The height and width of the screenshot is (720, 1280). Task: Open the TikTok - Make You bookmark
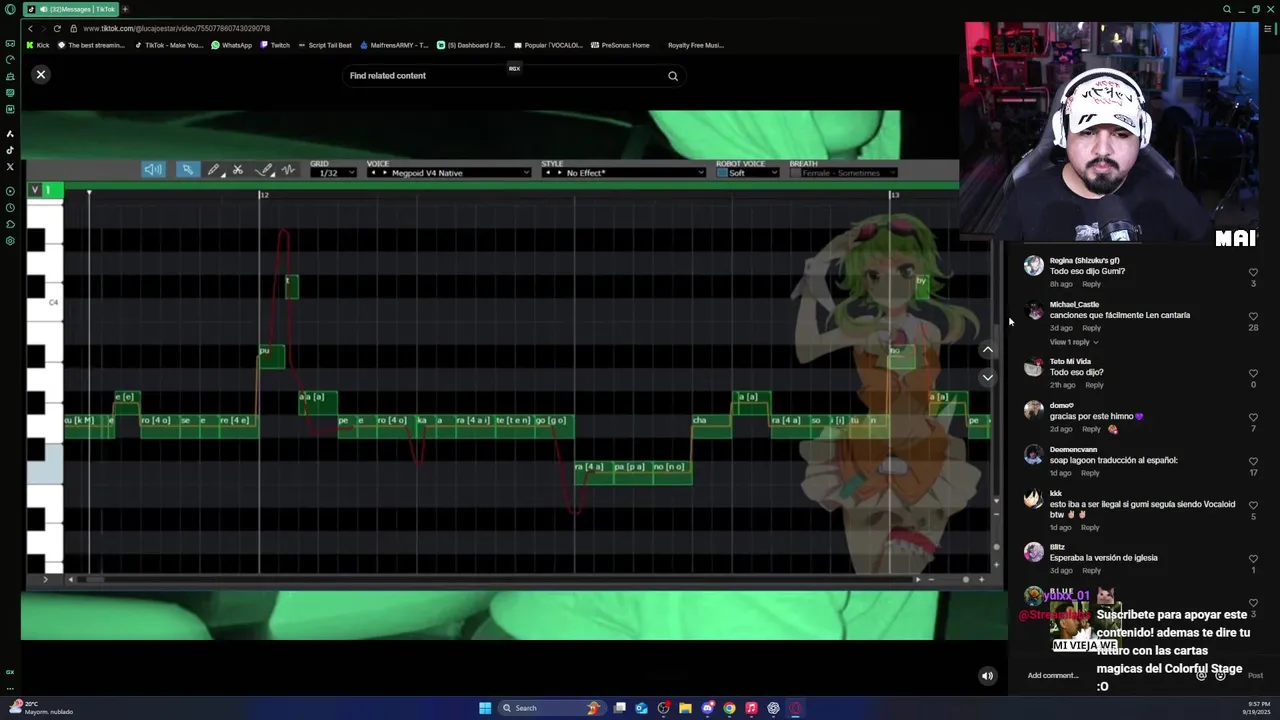coord(168,45)
